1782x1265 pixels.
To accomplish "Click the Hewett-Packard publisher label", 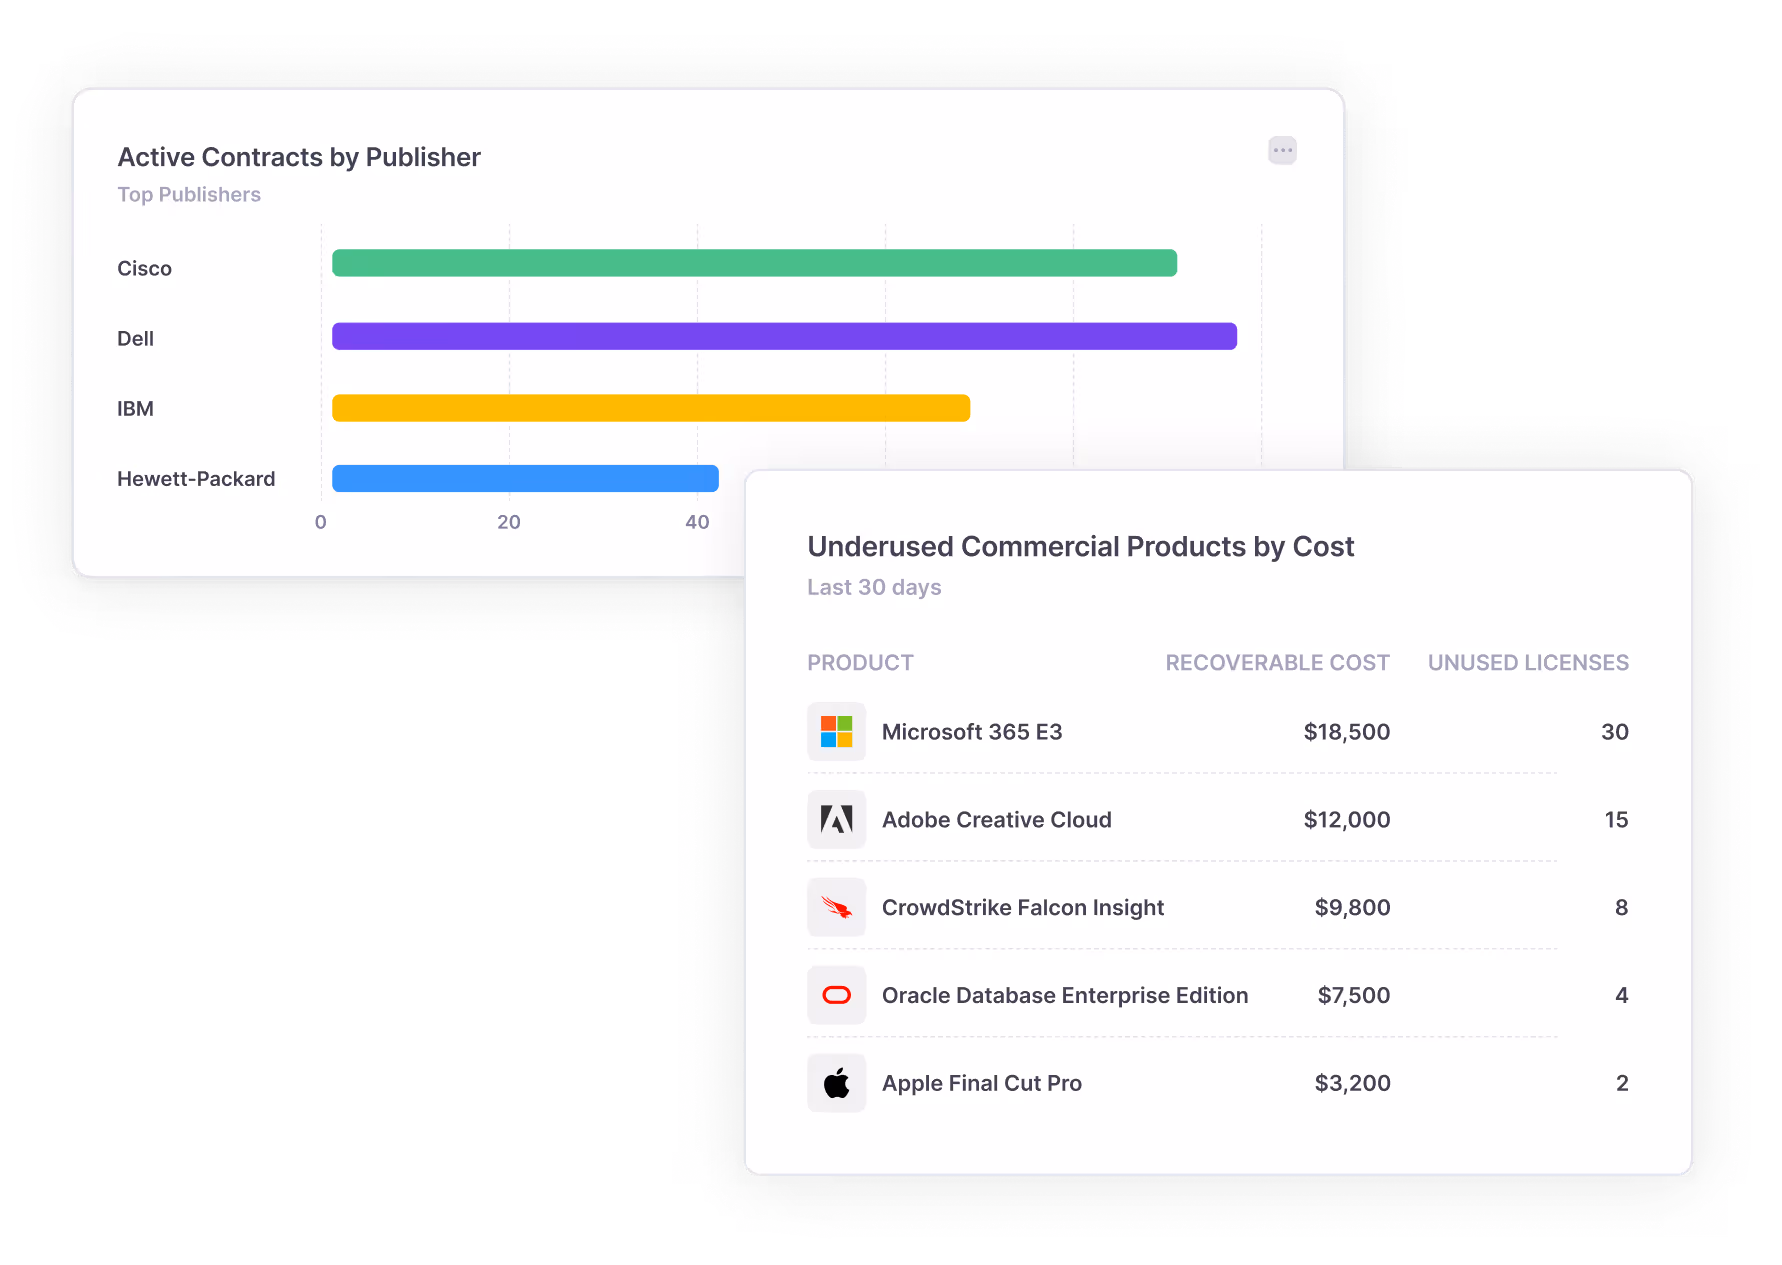I will point(196,478).
